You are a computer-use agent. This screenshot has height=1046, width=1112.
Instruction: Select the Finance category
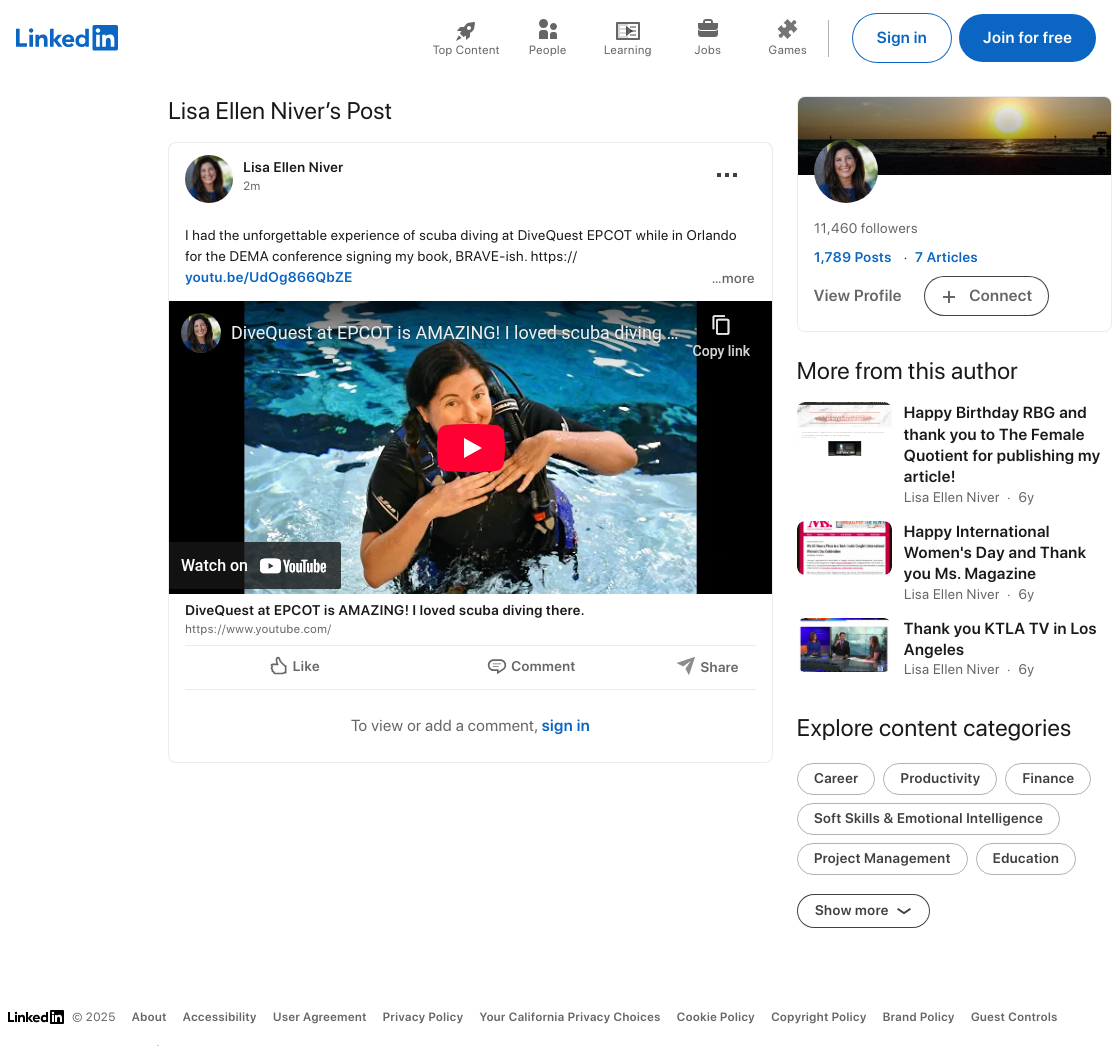tap(1048, 779)
